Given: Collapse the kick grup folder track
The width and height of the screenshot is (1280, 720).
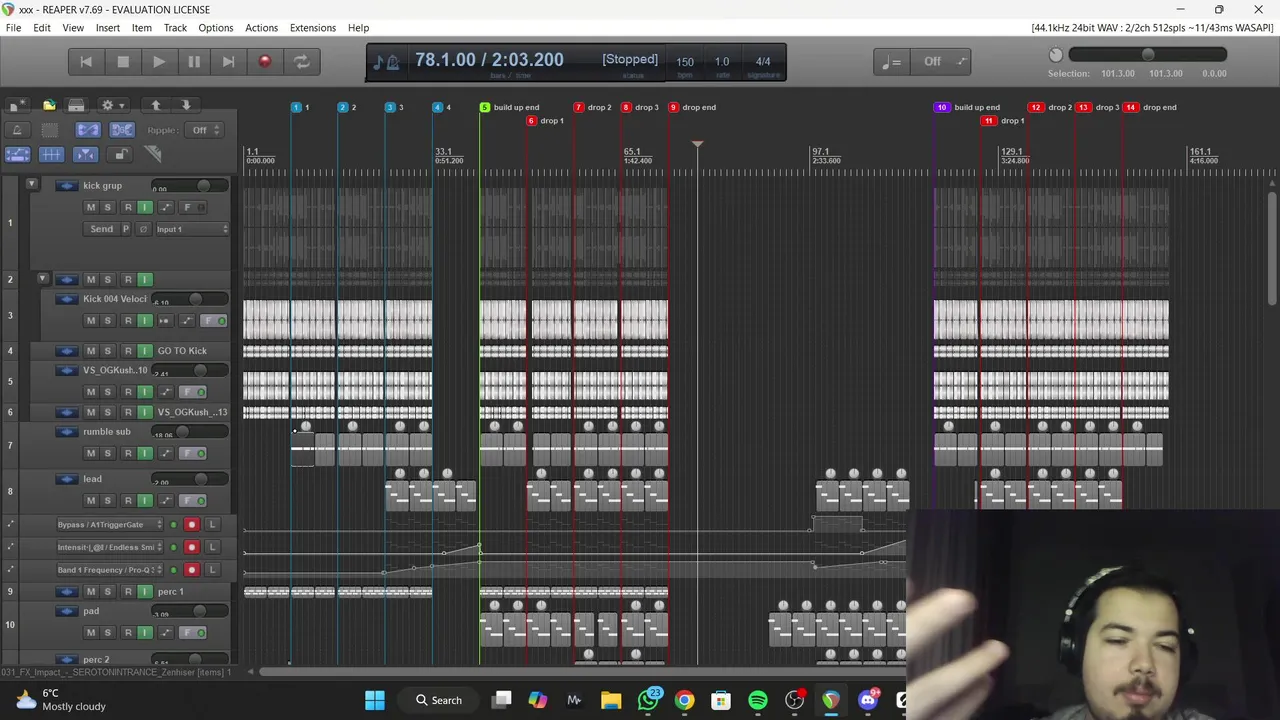Looking at the screenshot, I should coord(31,185).
